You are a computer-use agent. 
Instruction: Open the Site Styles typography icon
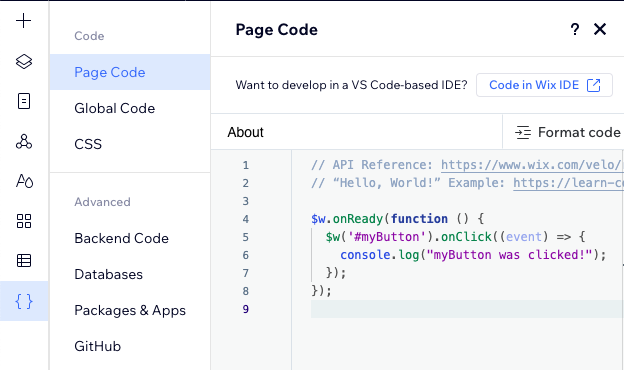(24, 181)
